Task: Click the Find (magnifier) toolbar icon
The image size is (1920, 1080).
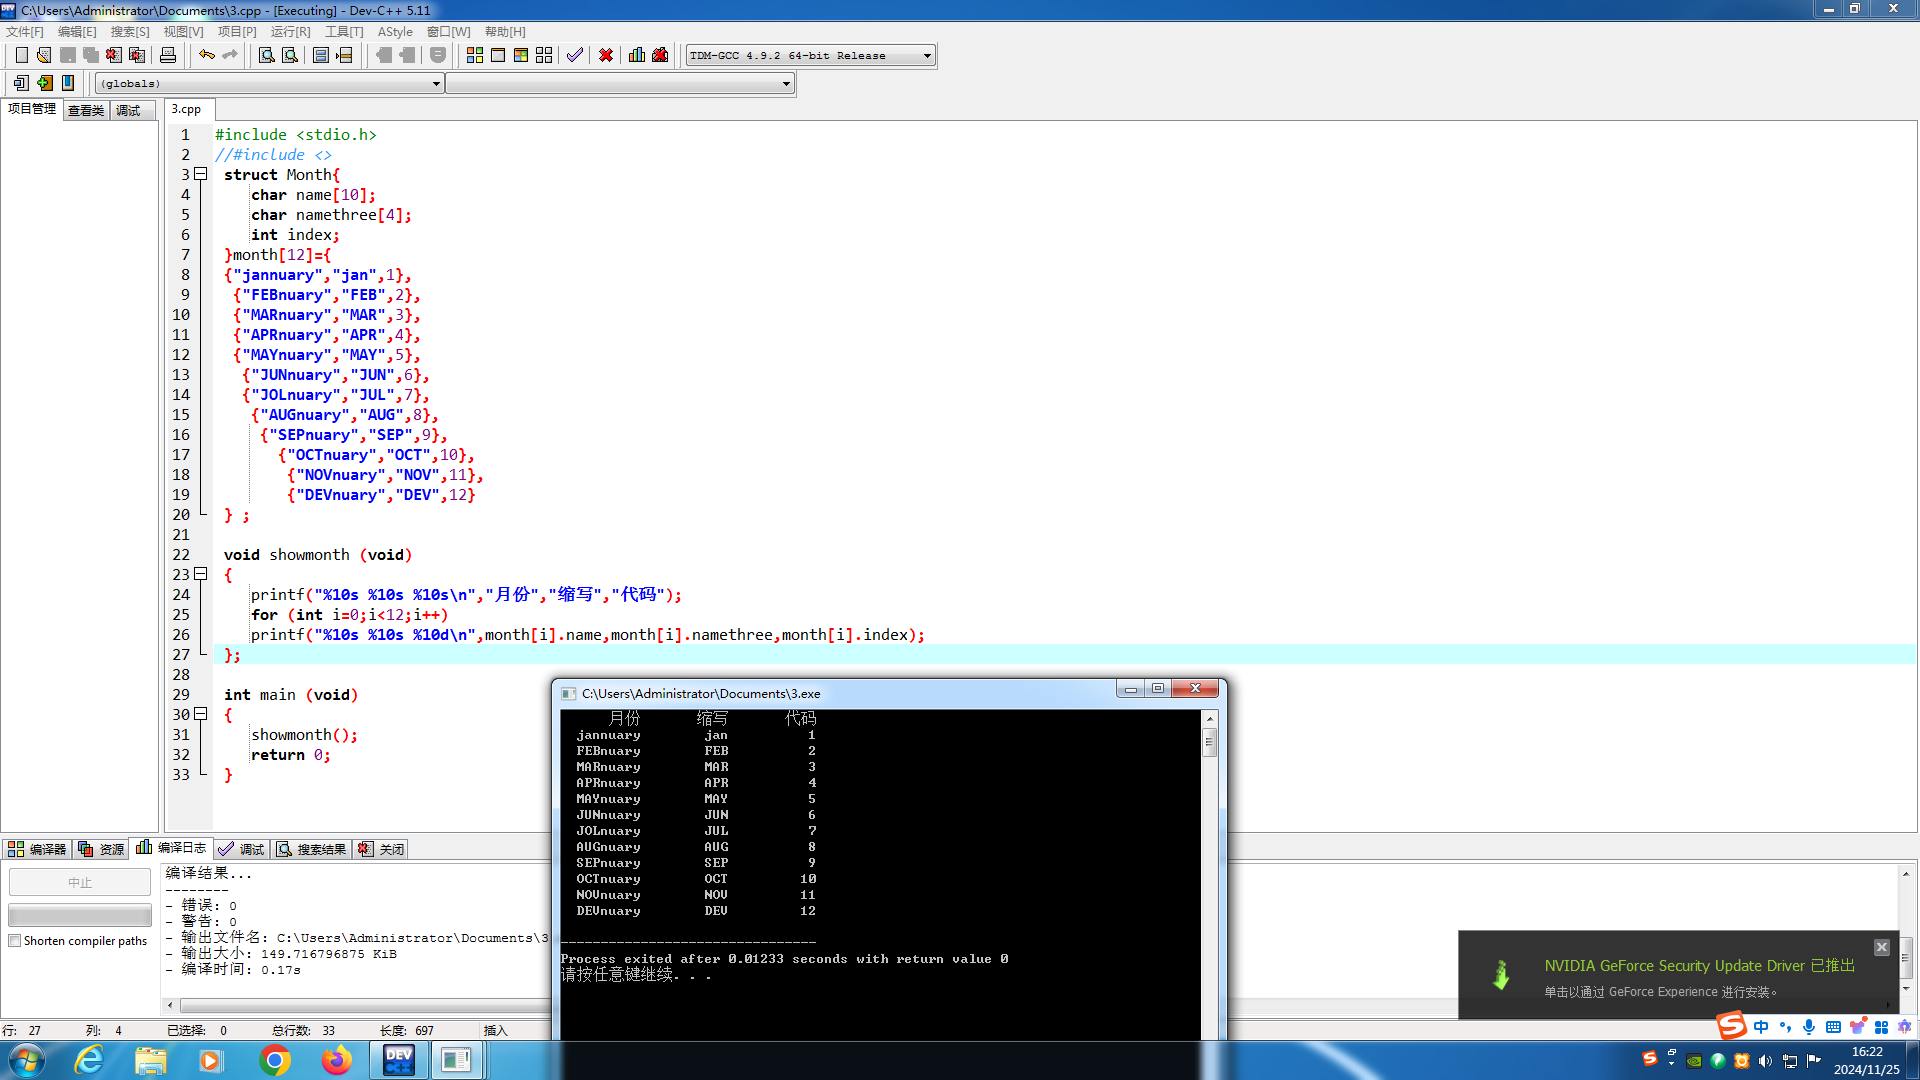Action: (267, 55)
